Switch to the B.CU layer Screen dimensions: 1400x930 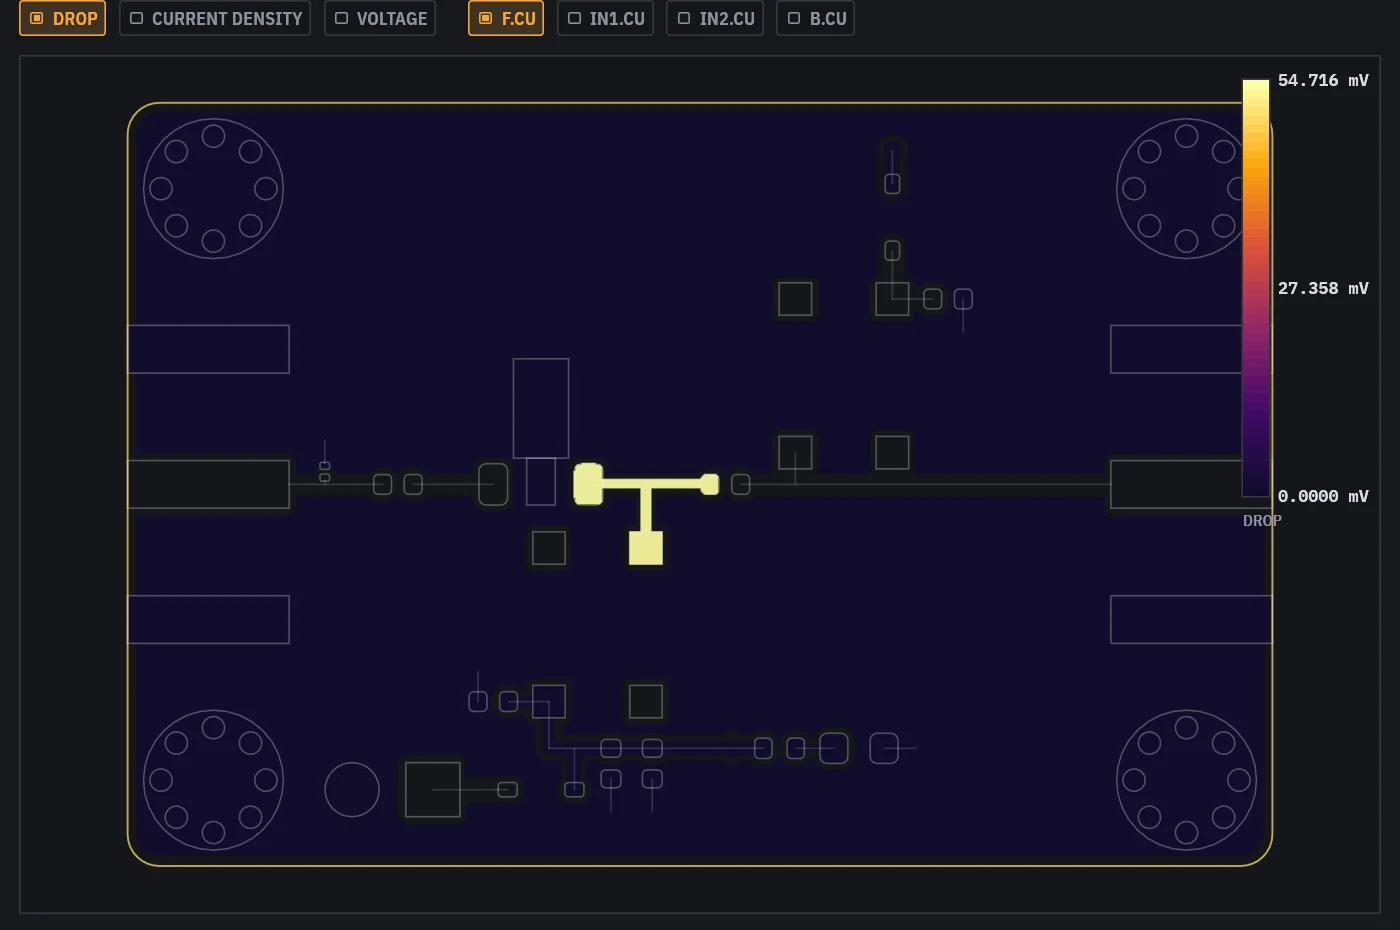click(816, 18)
